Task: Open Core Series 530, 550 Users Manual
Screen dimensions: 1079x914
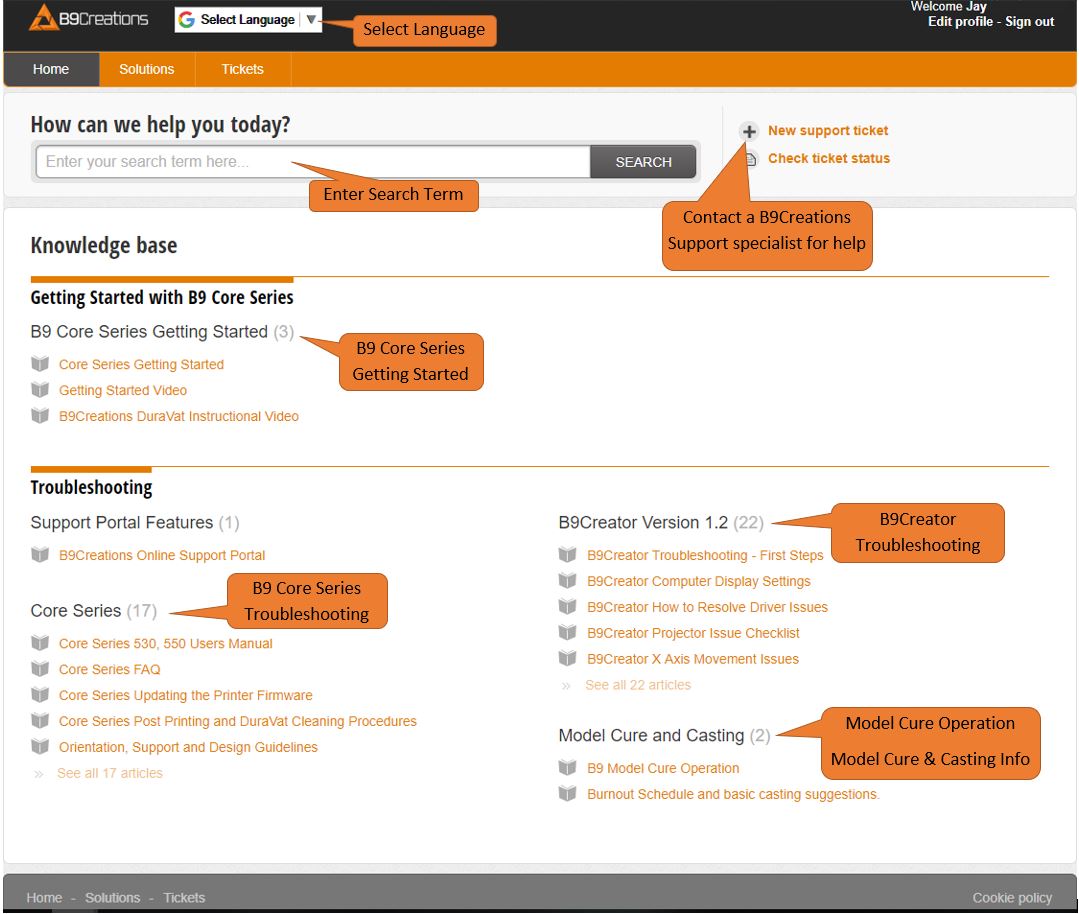Action: pos(165,644)
